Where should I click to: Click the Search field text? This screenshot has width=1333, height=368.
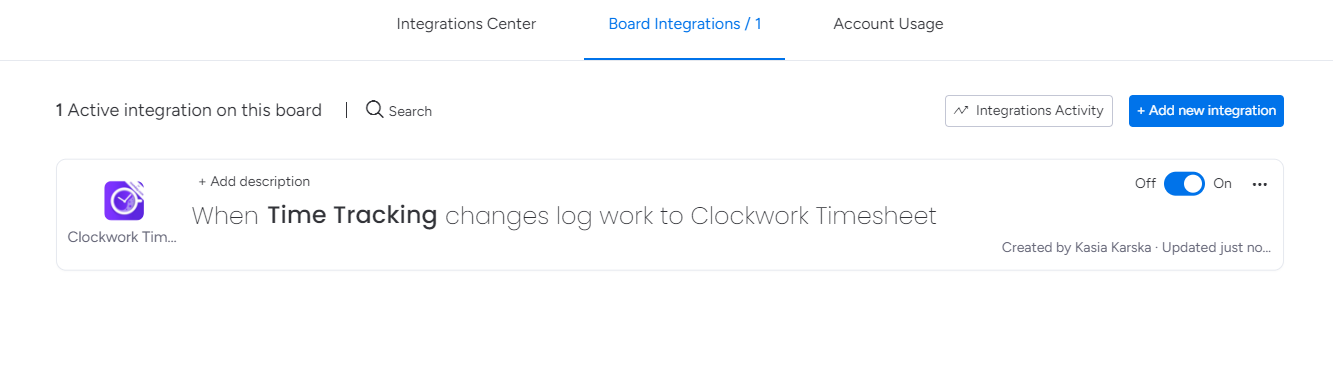410,111
